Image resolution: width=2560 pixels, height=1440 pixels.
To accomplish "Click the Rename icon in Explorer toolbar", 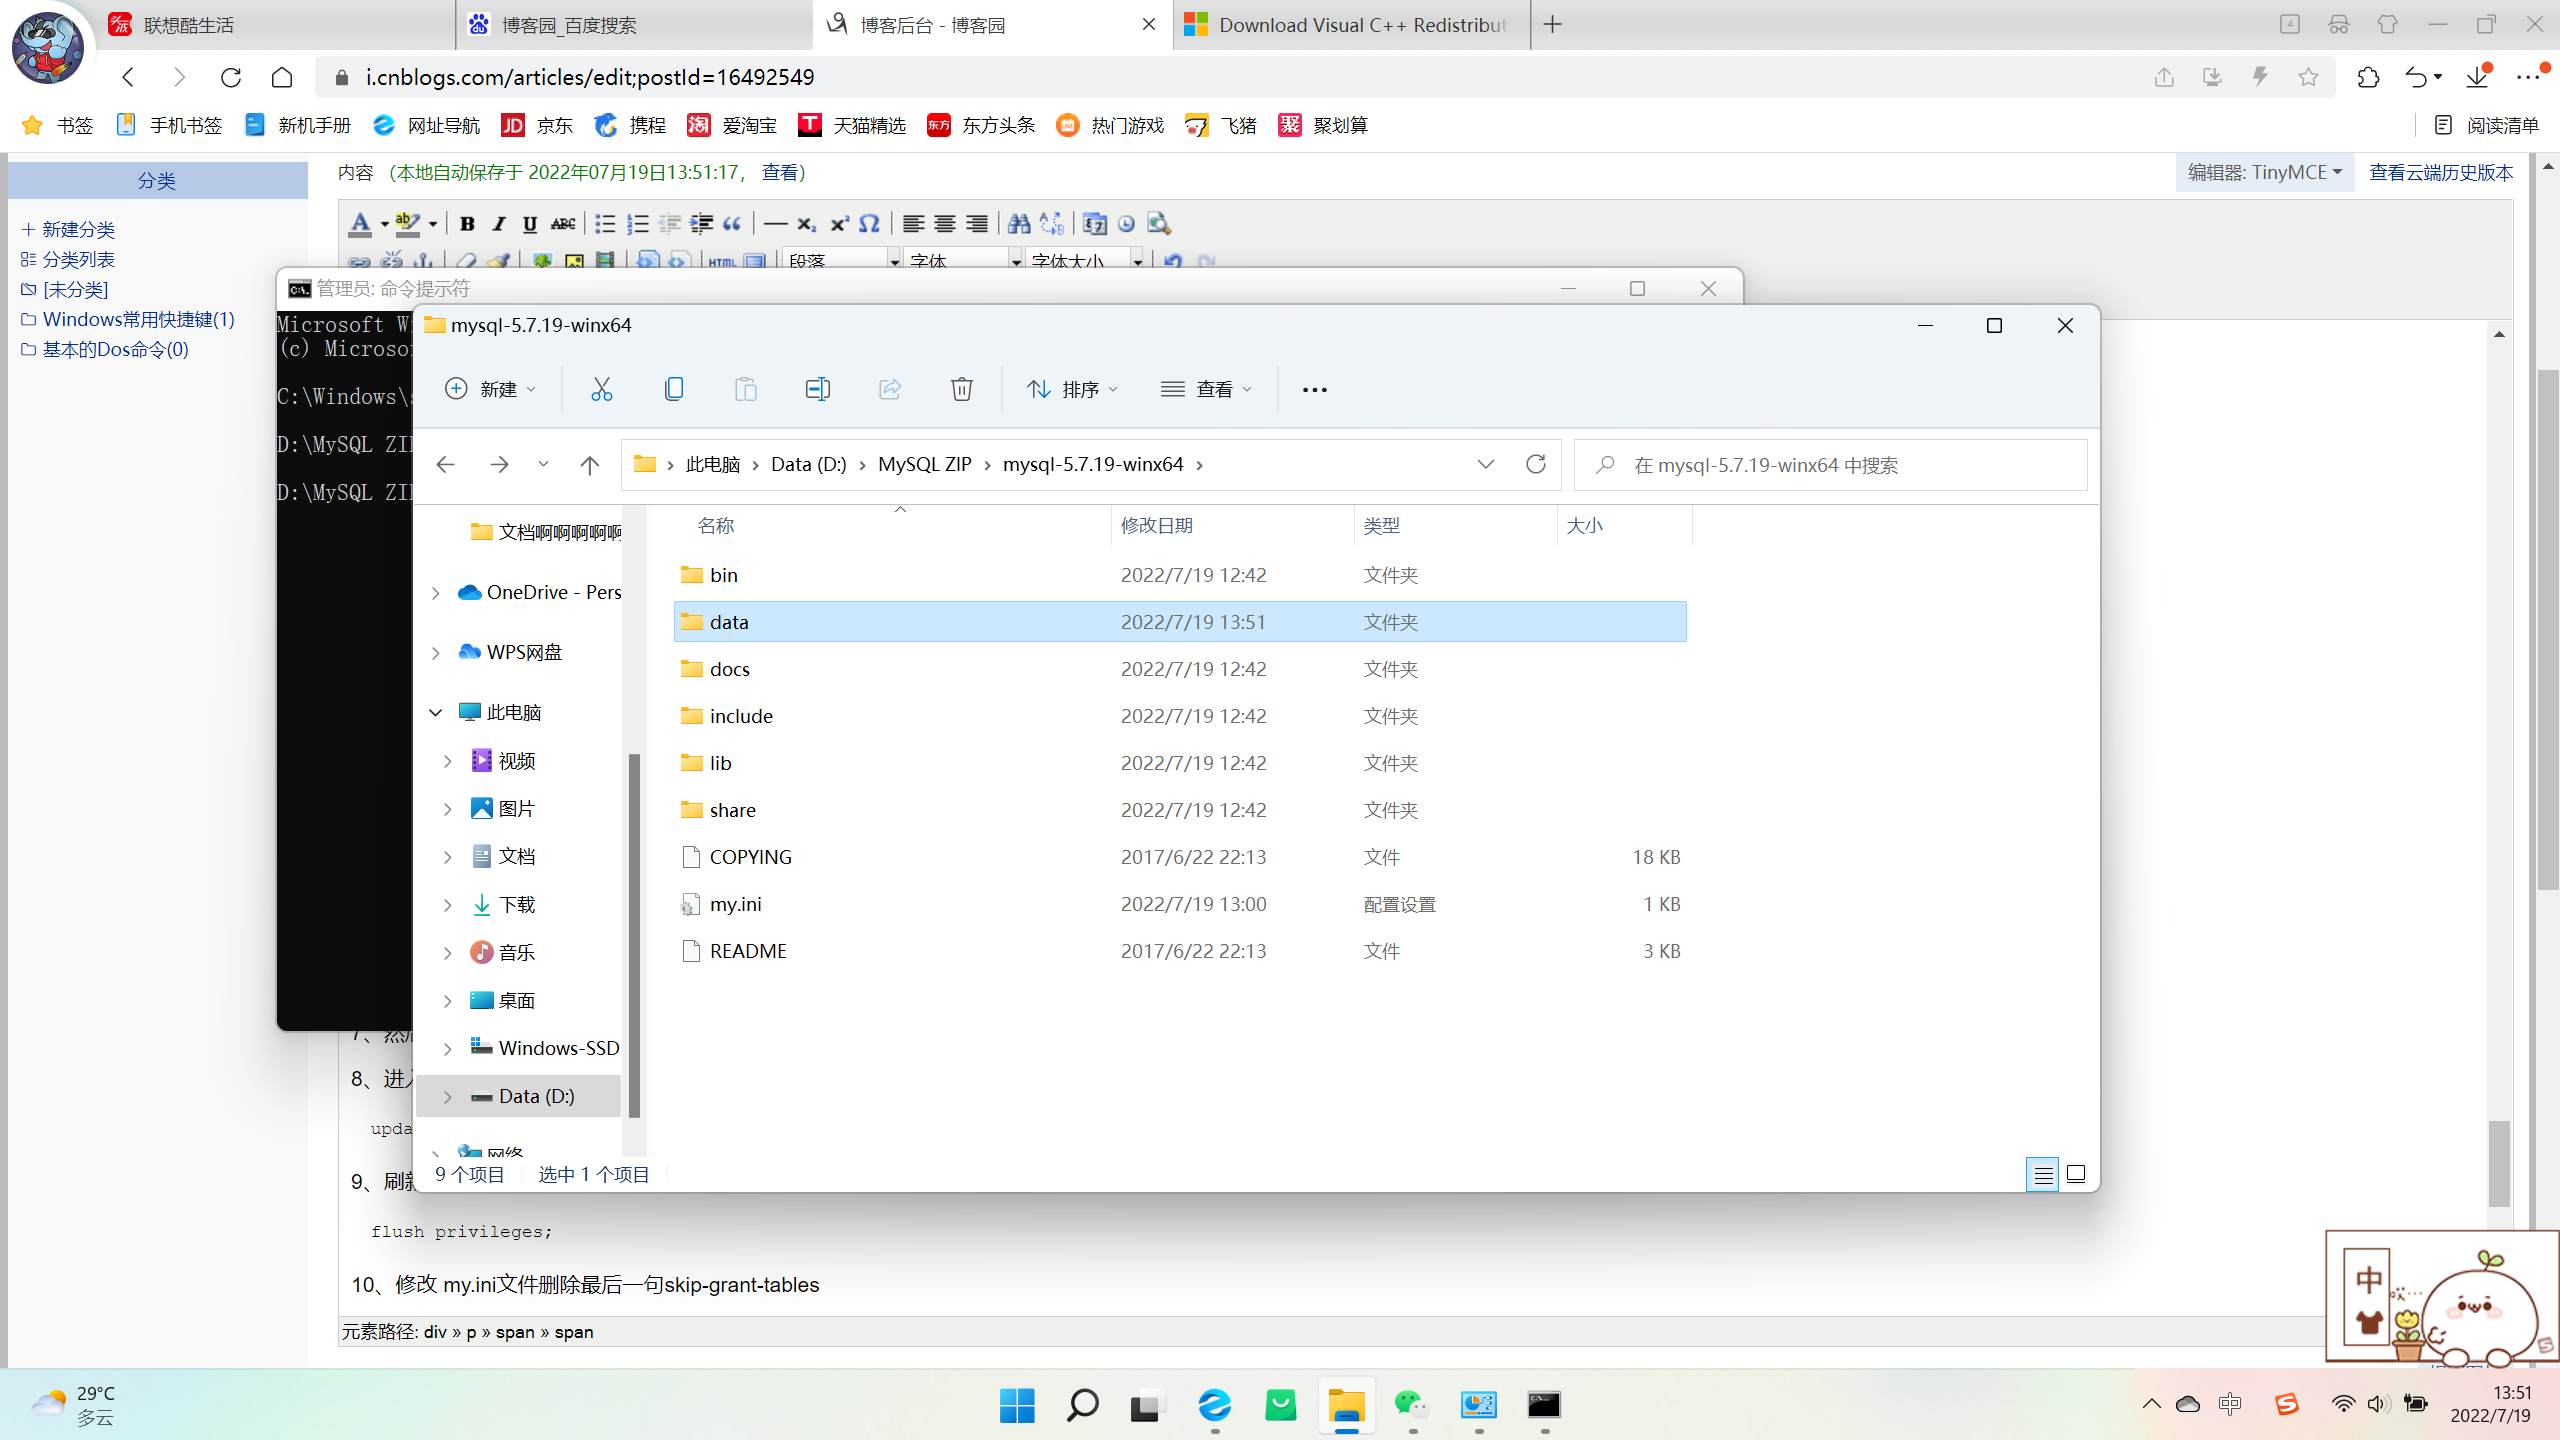I will (817, 389).
